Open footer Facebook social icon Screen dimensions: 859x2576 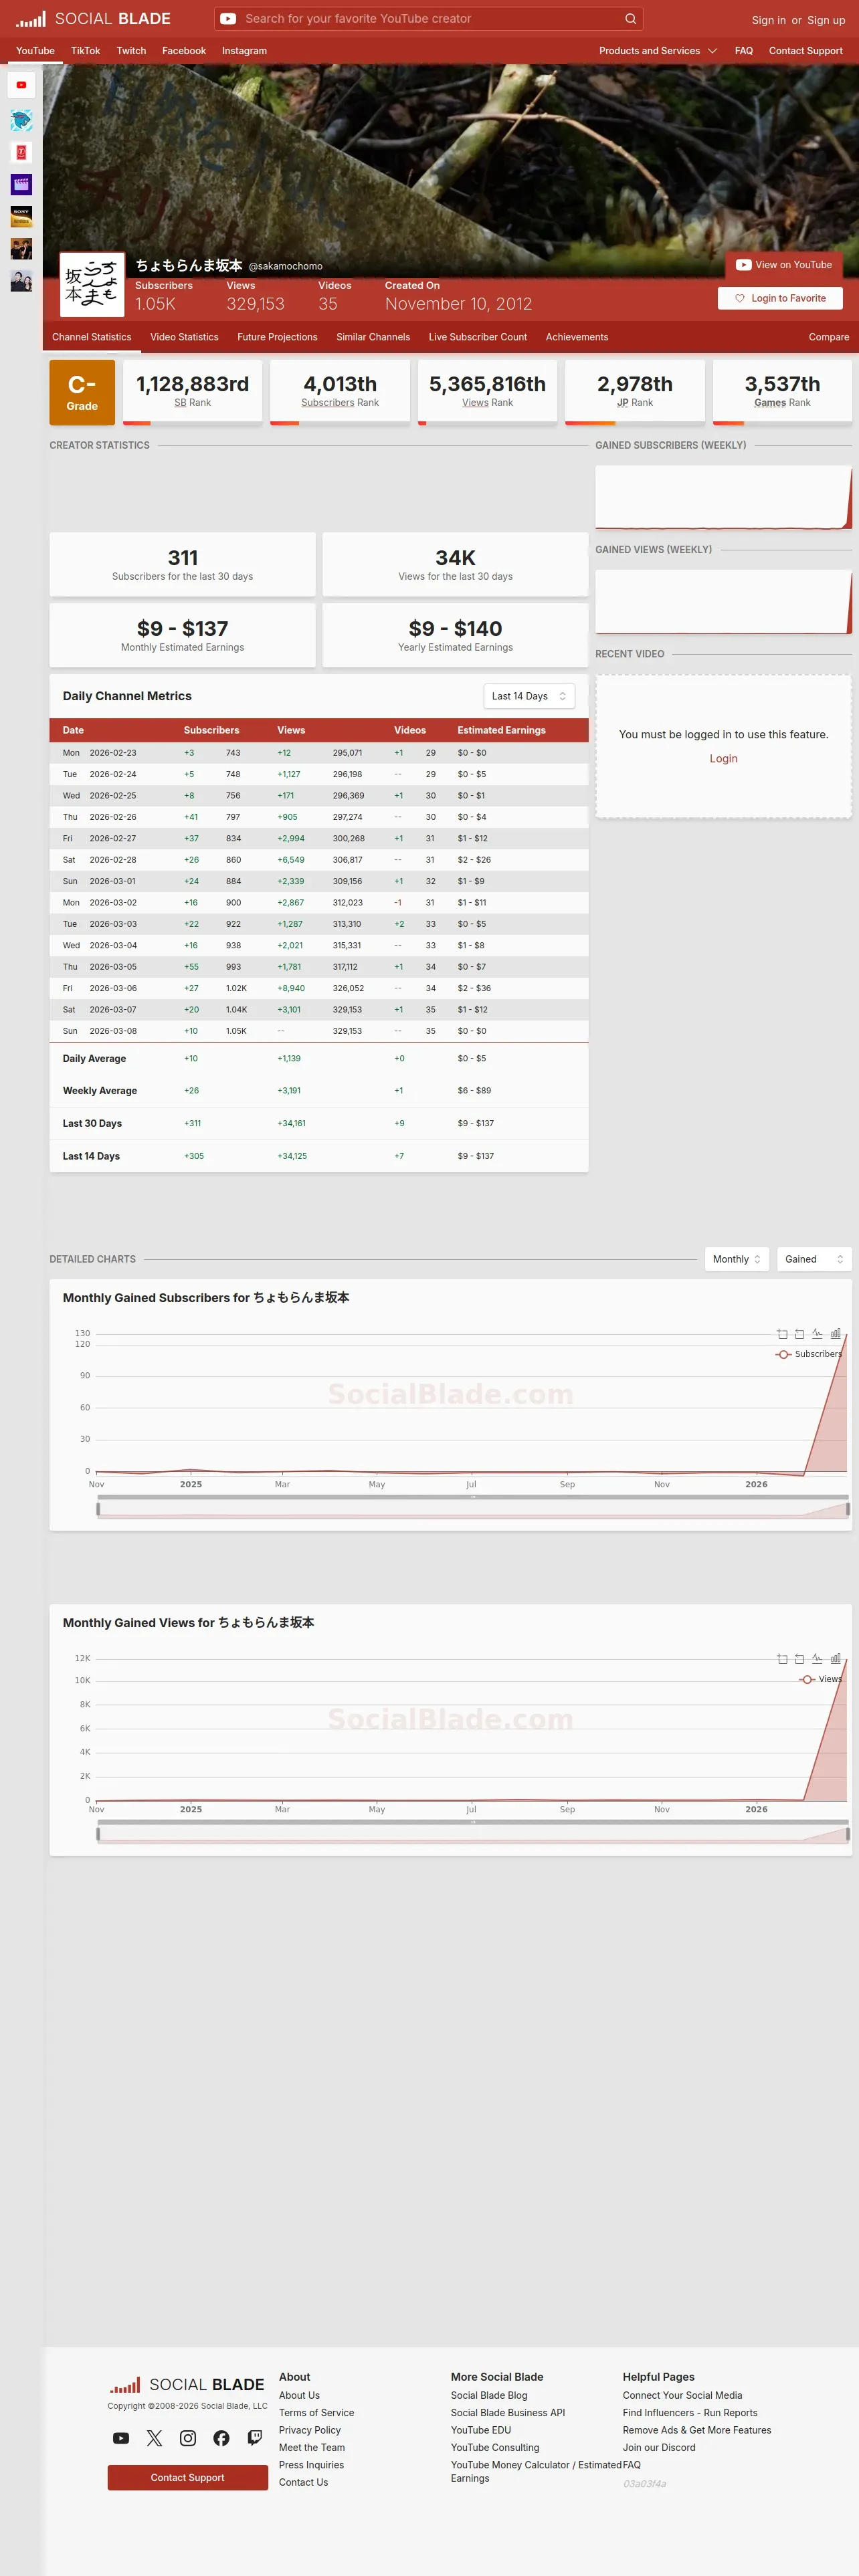pos(221,2438)
